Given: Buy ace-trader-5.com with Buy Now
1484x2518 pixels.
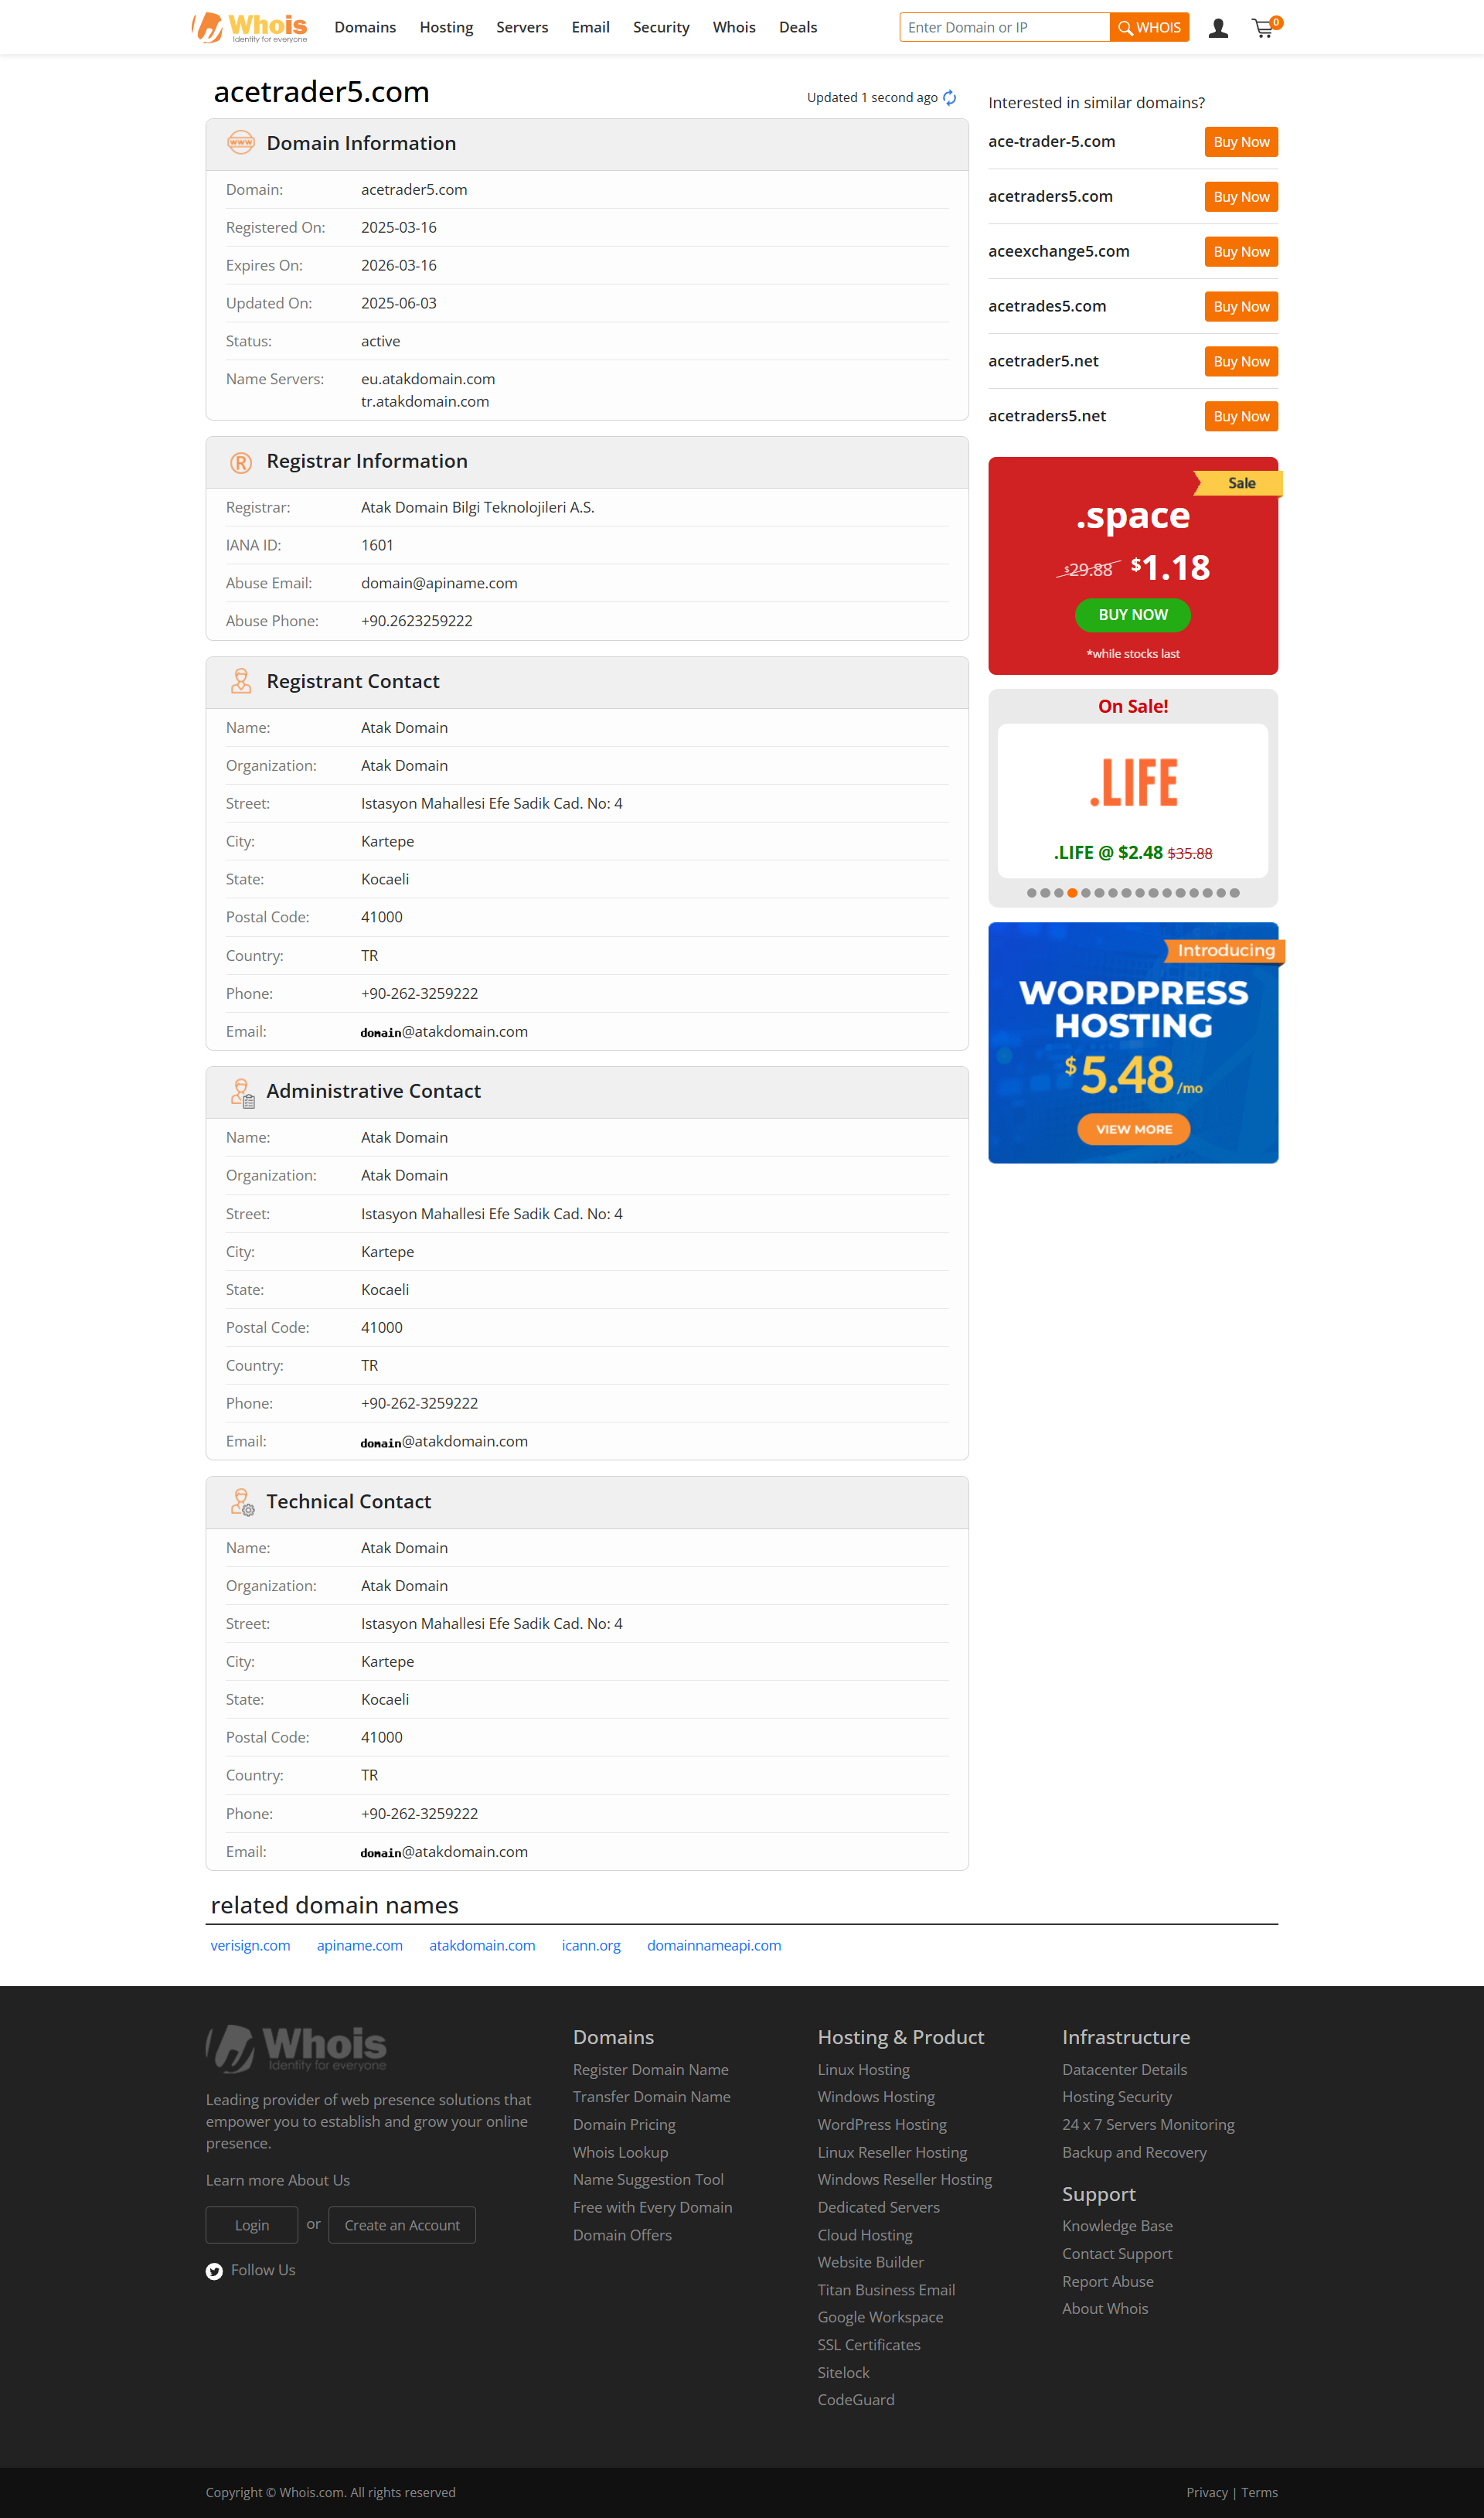Looking at the screenshot, I should click(x=1241, y=142).
